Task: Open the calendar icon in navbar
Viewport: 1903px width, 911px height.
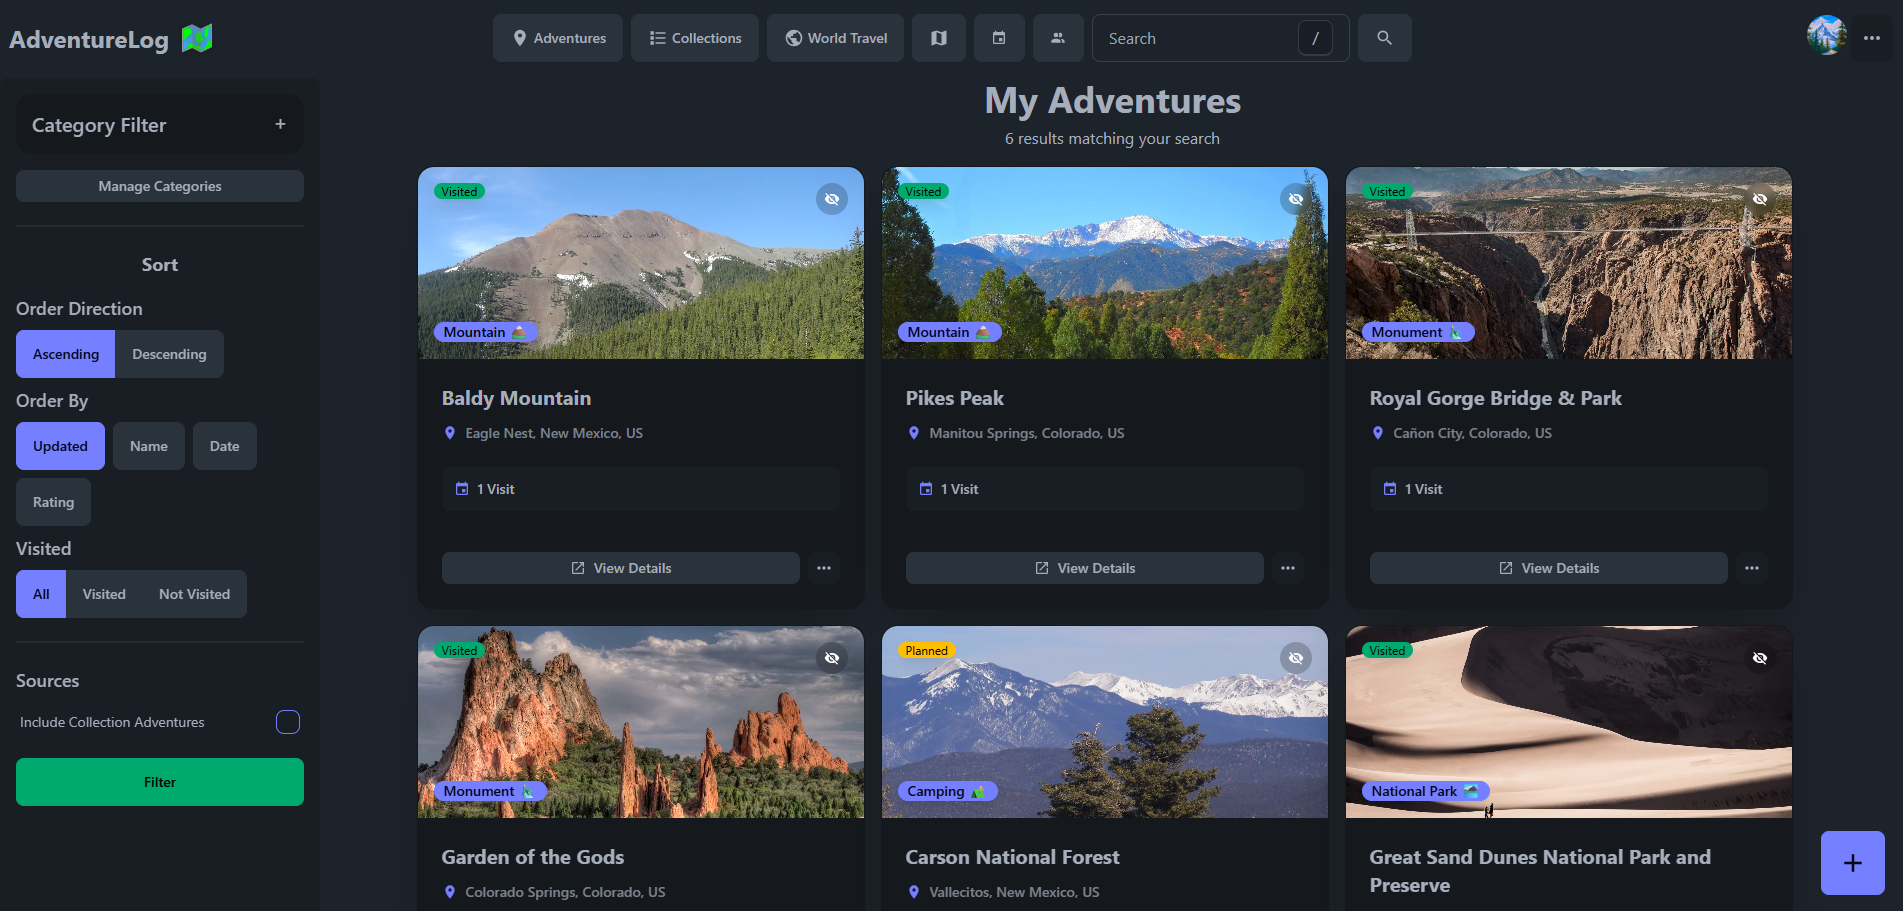Action: (x=999, y=38)
